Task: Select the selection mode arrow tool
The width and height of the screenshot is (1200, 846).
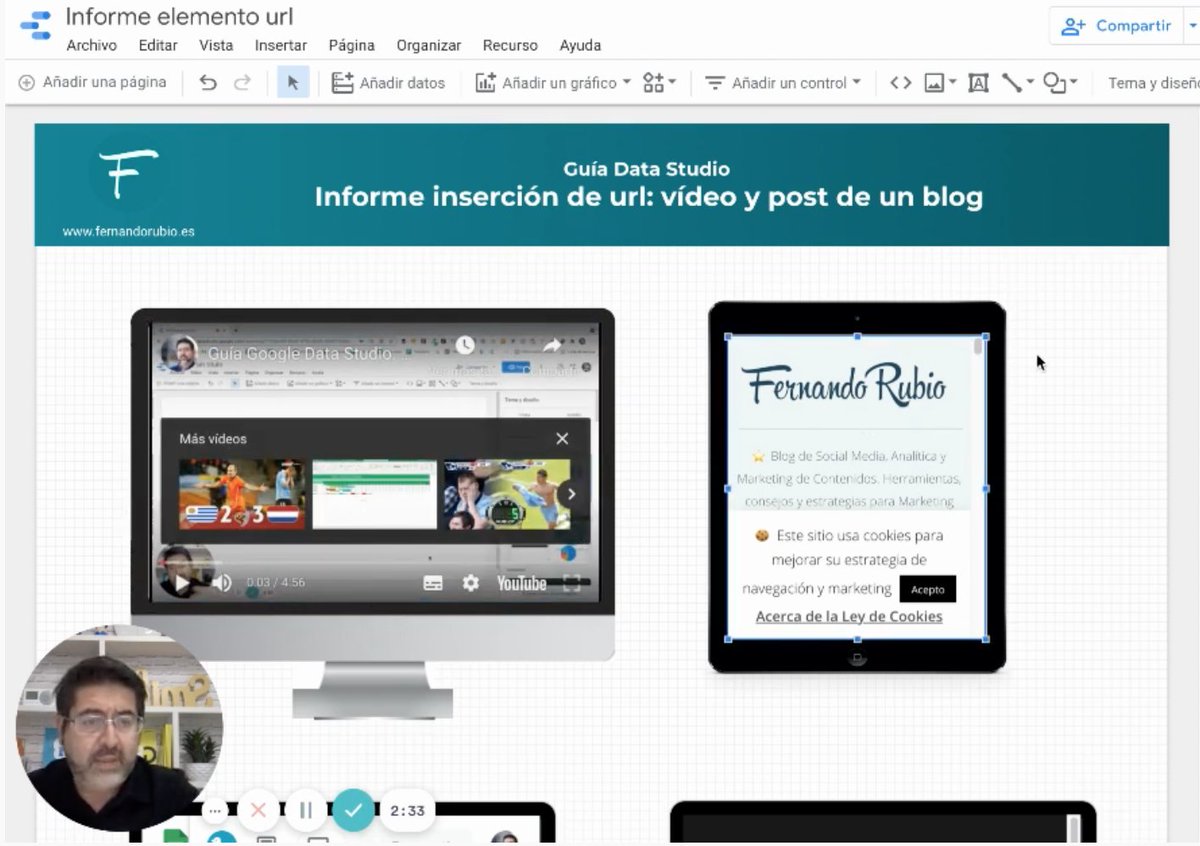Action: coord(293,83)
